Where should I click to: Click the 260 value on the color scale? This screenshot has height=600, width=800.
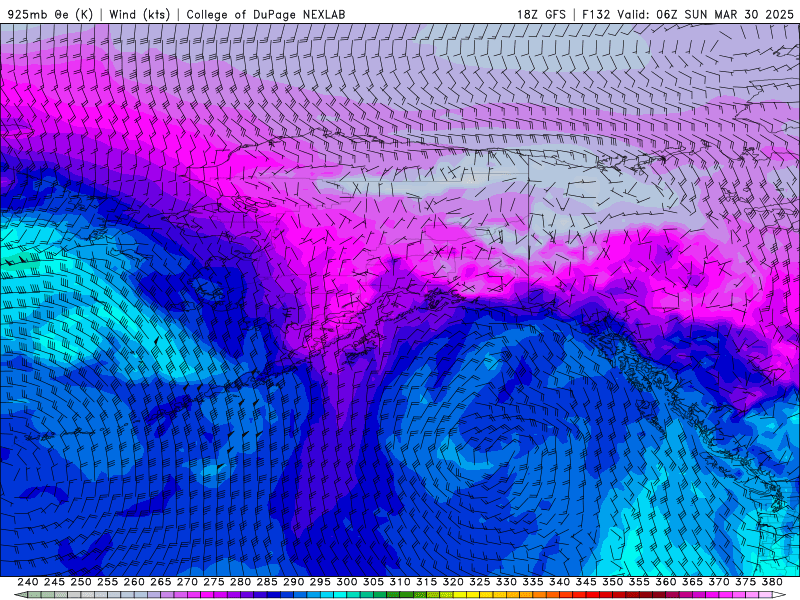(x=134, y=582)
